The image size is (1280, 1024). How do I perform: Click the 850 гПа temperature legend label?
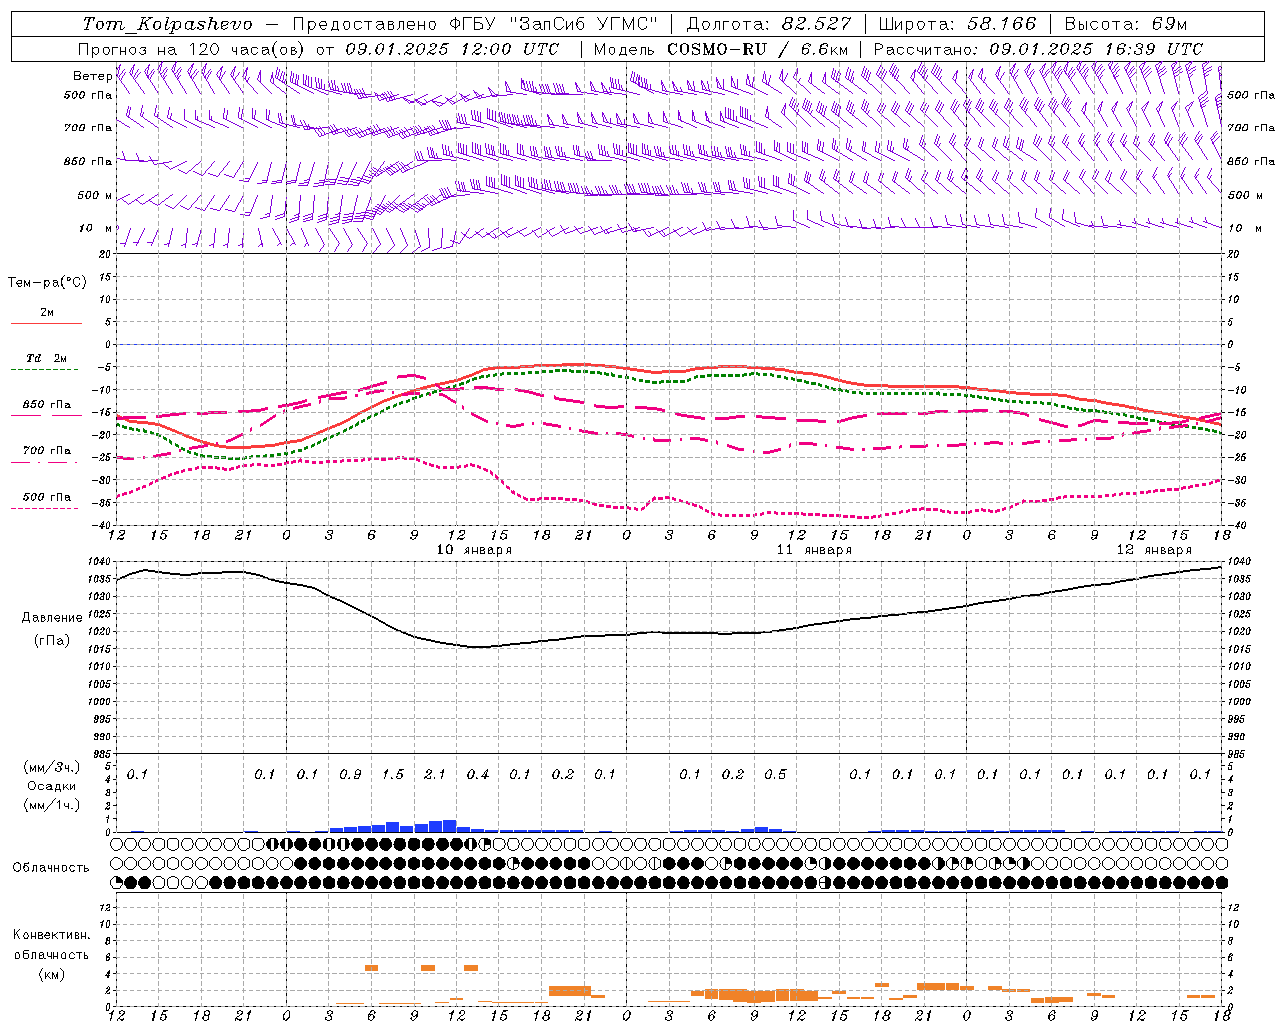[x=47, y=405]
